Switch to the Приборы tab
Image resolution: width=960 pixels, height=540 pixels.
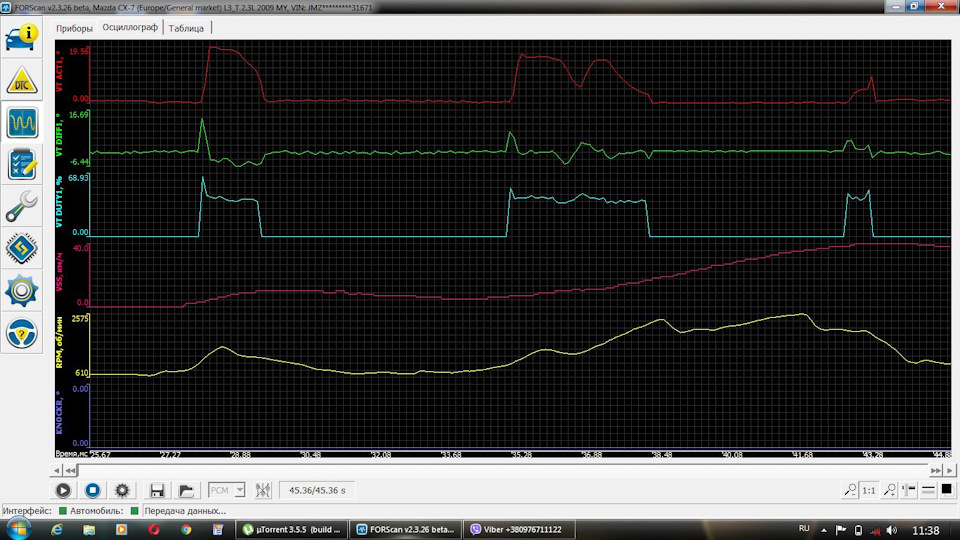[74, 28]
